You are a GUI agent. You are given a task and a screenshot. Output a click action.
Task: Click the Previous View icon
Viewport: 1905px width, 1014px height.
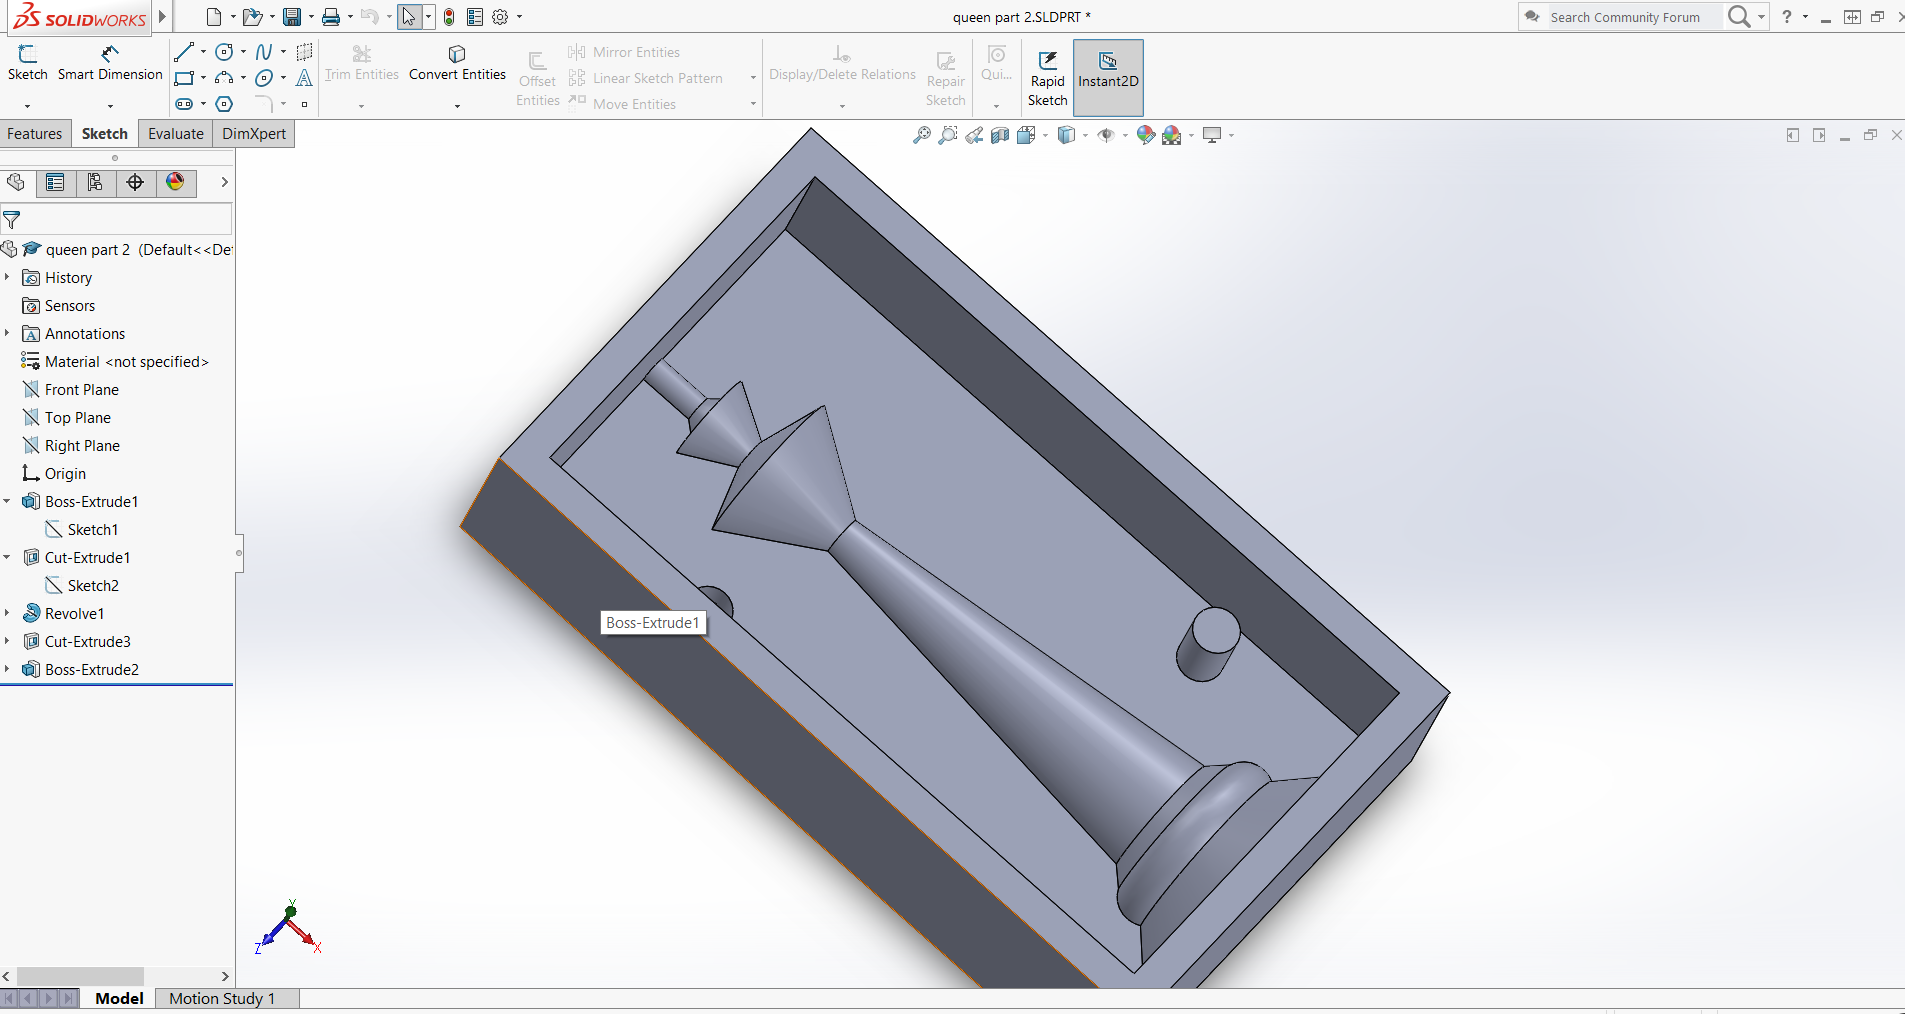(x=974, y=135)
